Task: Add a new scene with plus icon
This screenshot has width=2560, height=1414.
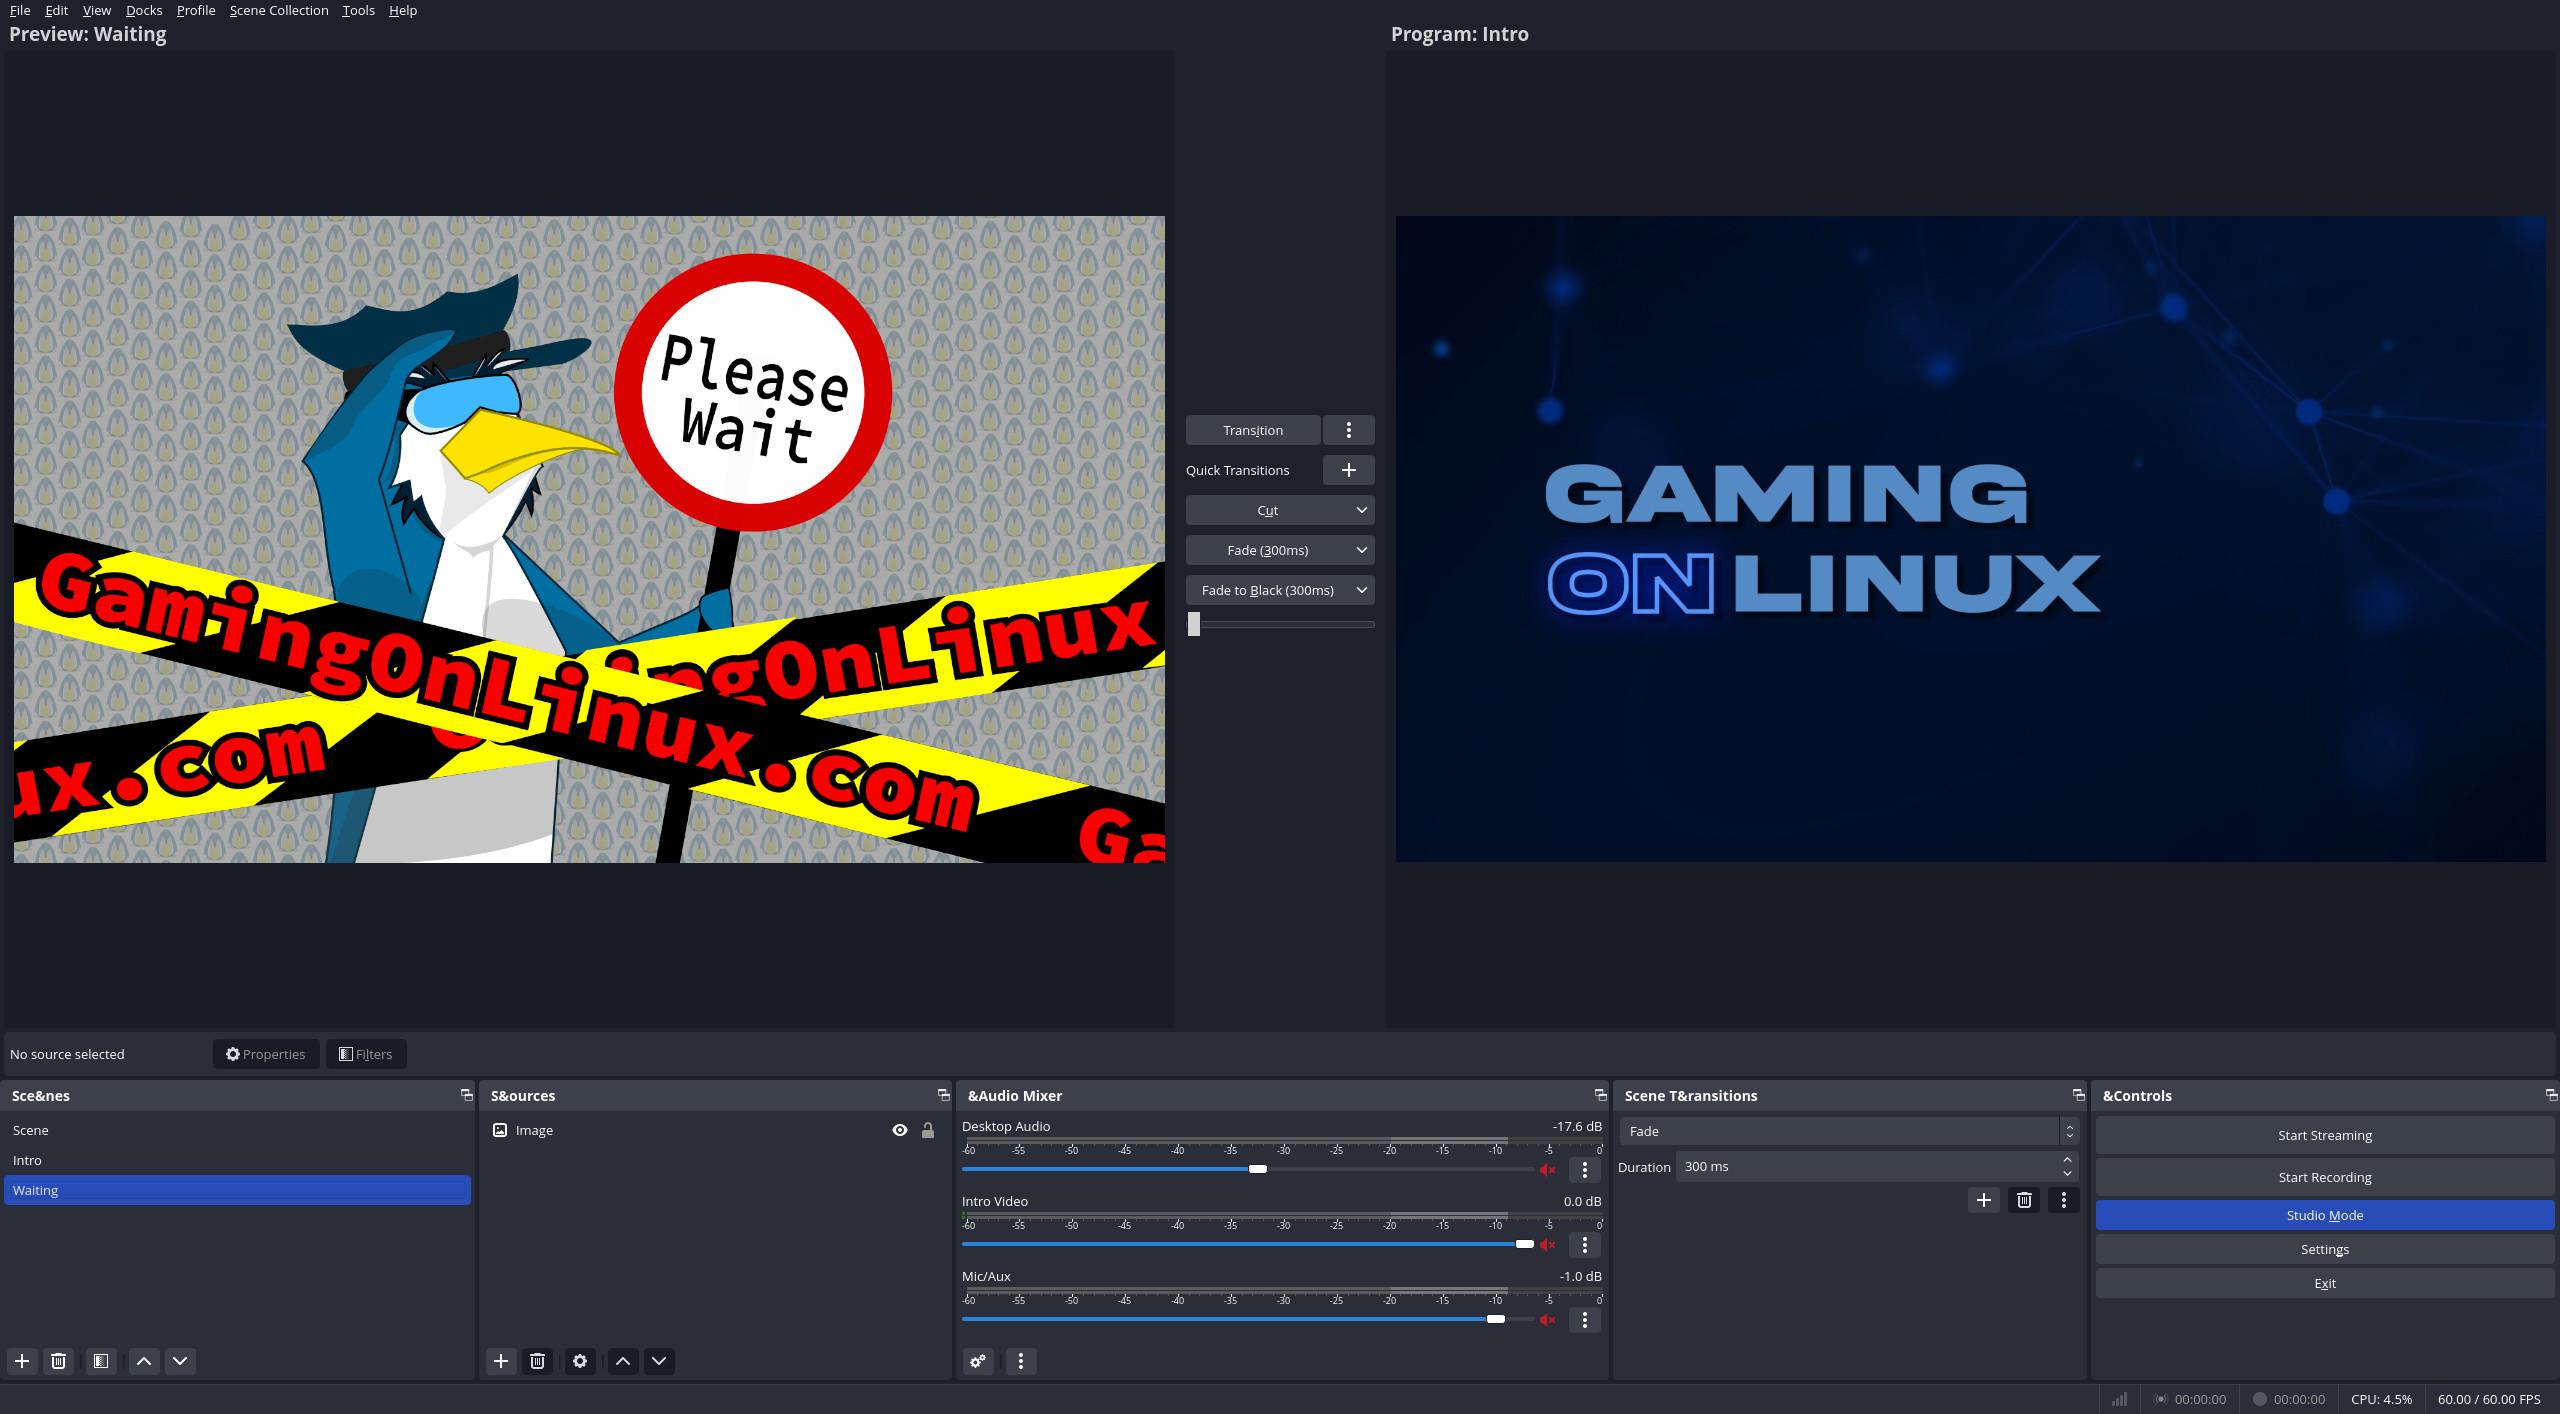Action: [x=22, y=1361]
